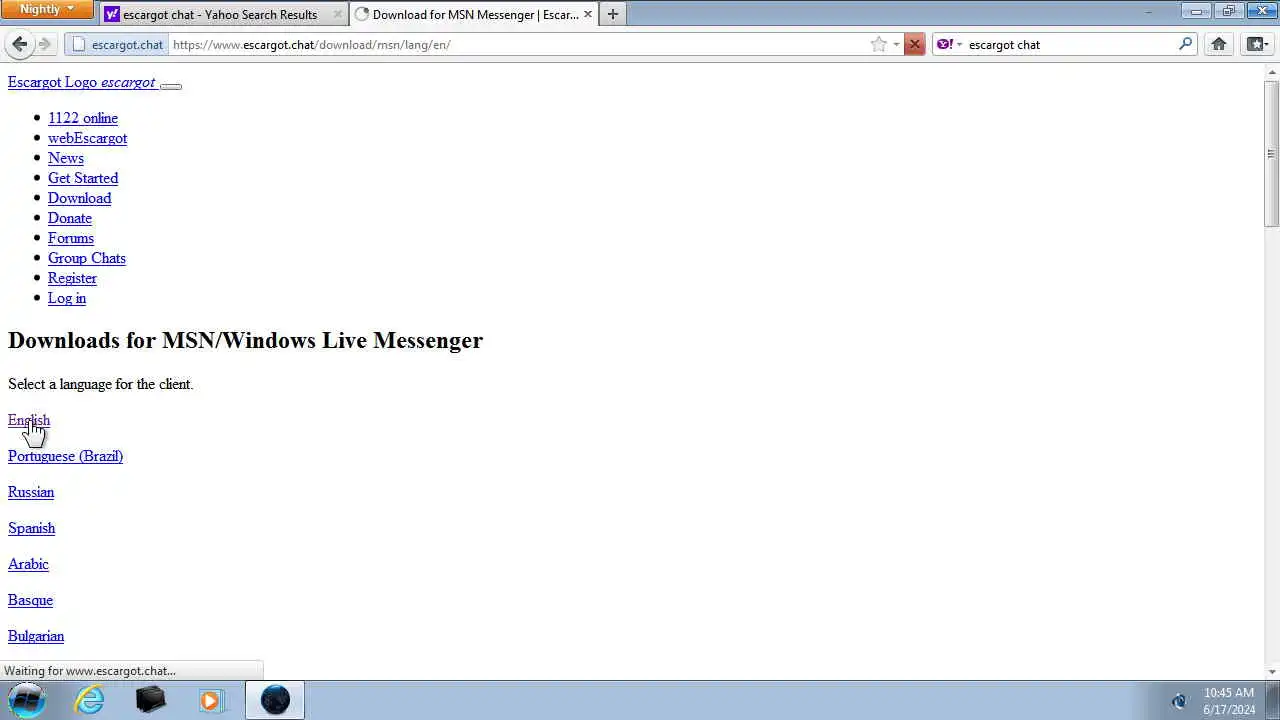
Task: Click the Escargot Logo link
Action: pyautogui.click(x=81, y=82)
